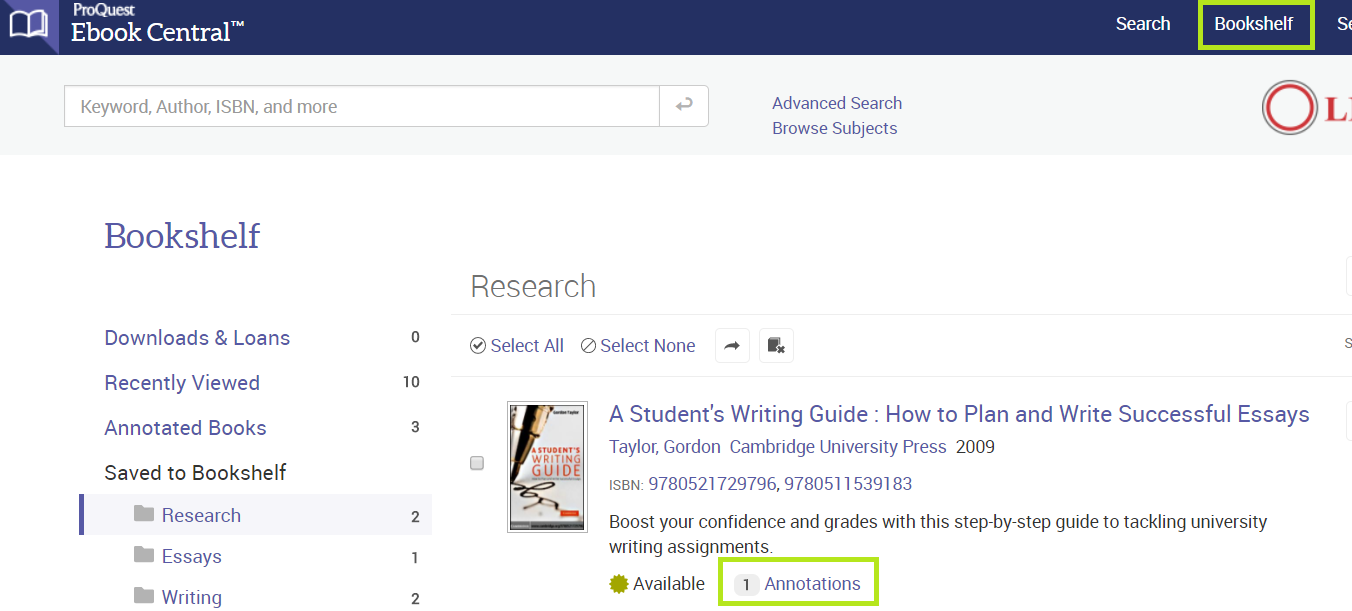Click the publication year 2009
Screen dimensions: 1352x611
point(975,447)
